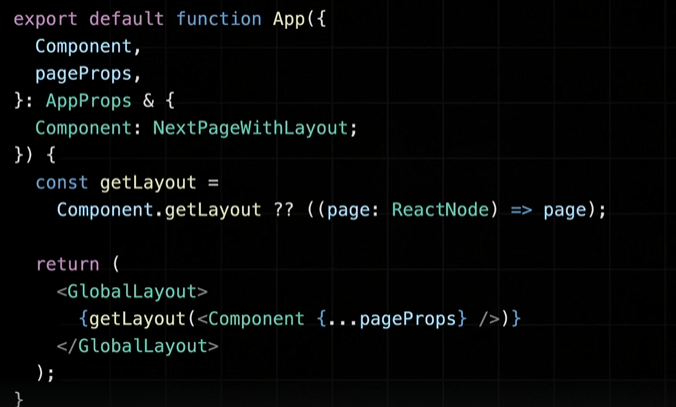
Task: Click the '??' nullish coalescing operator
Action: point(283,210)
